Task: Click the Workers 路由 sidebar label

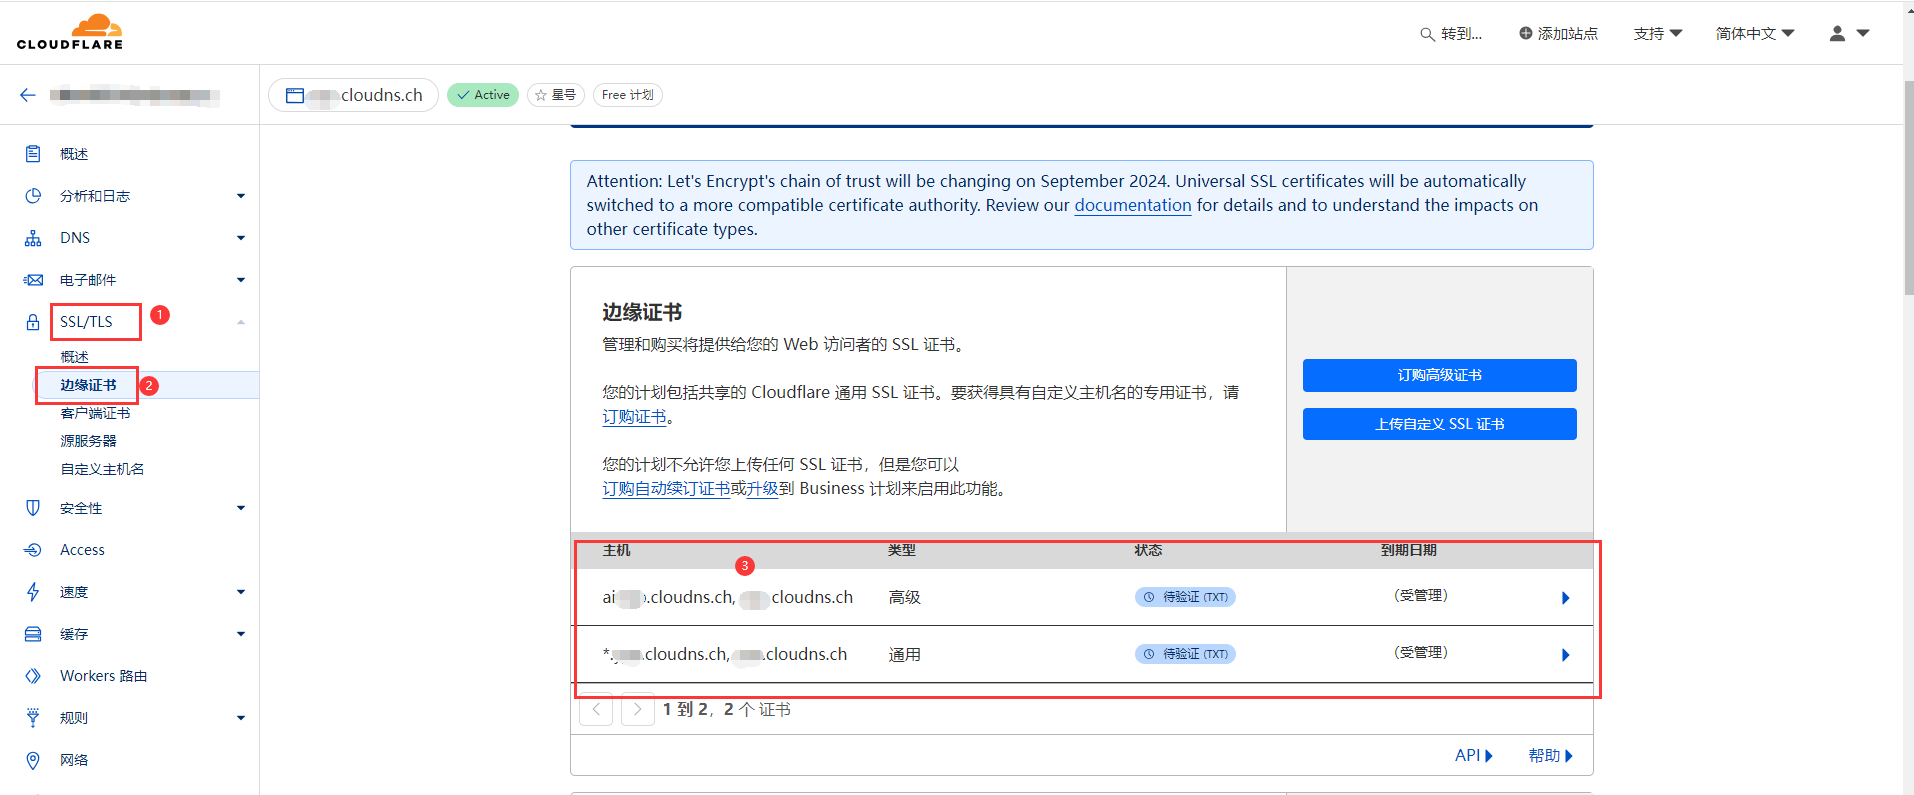Action: [103, 676]
